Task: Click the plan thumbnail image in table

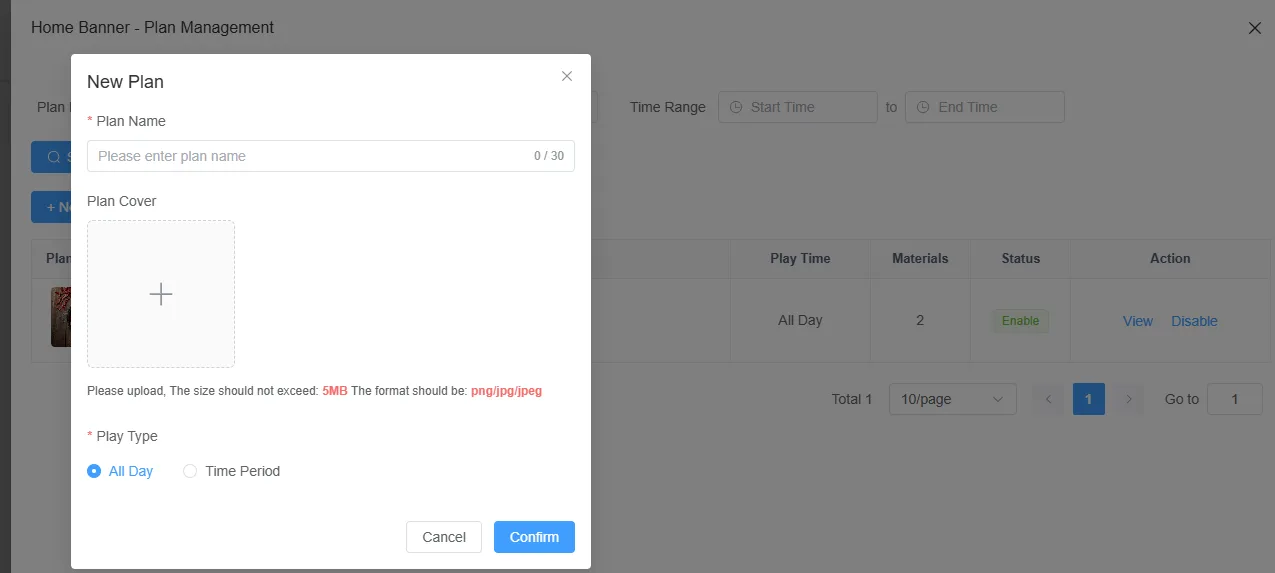Action: point(60,317)
